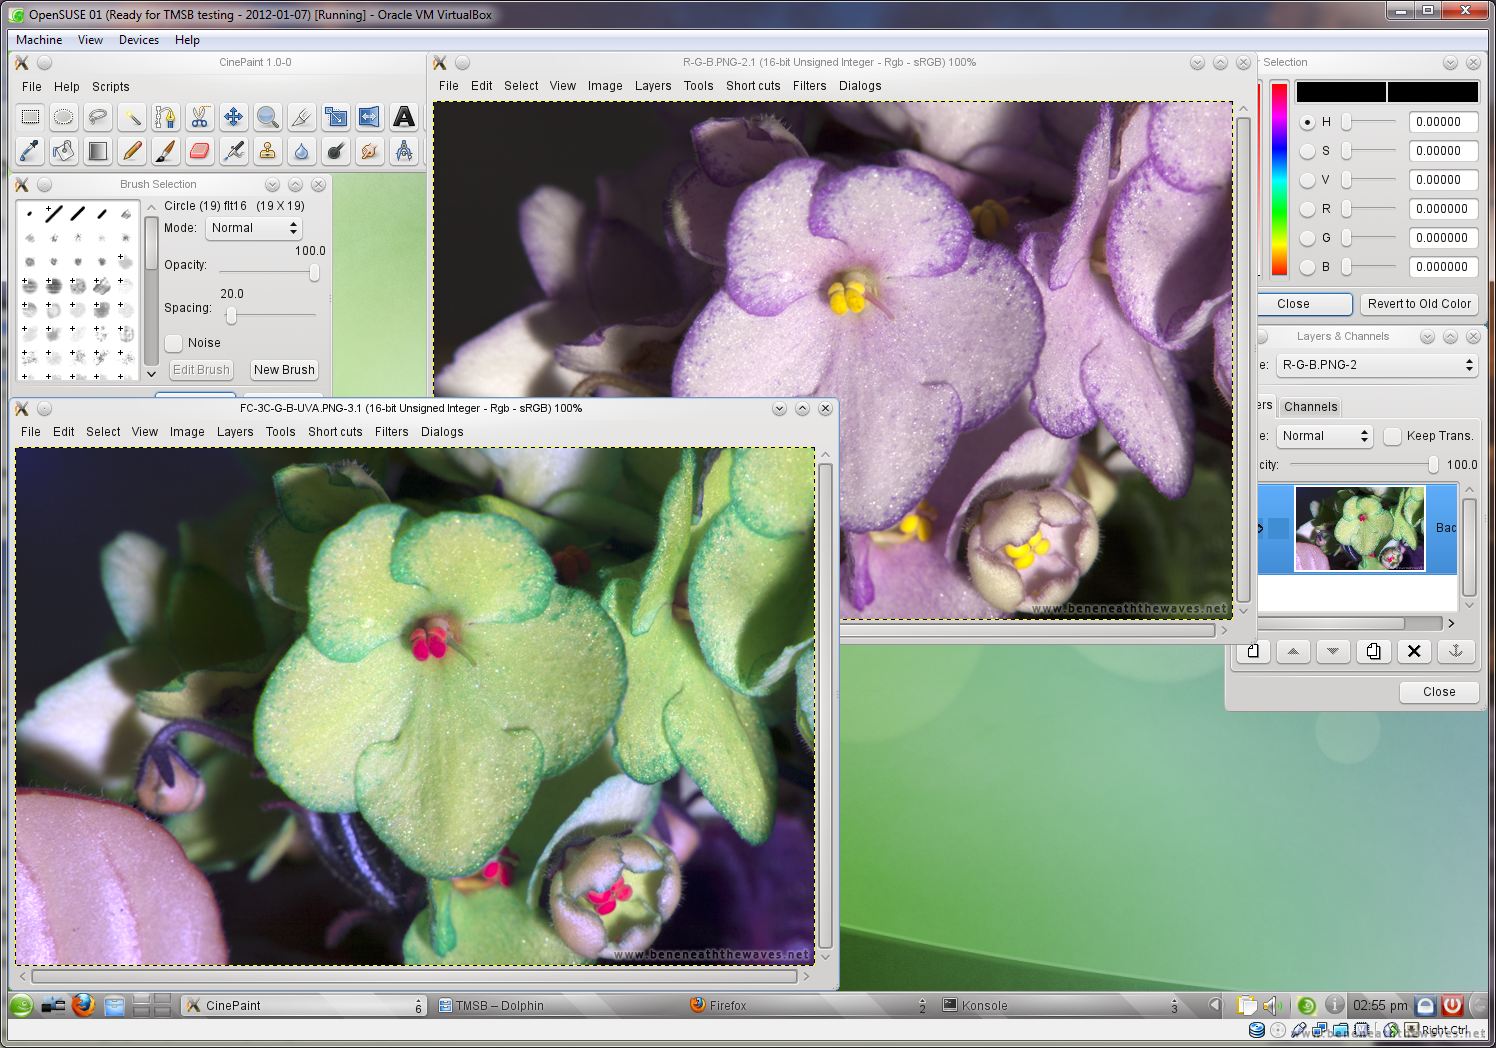Click the Raise layer arrow icon
Image resolution: width=1496 pixels, height=1048 pixels.
[x=1293, y=651]
